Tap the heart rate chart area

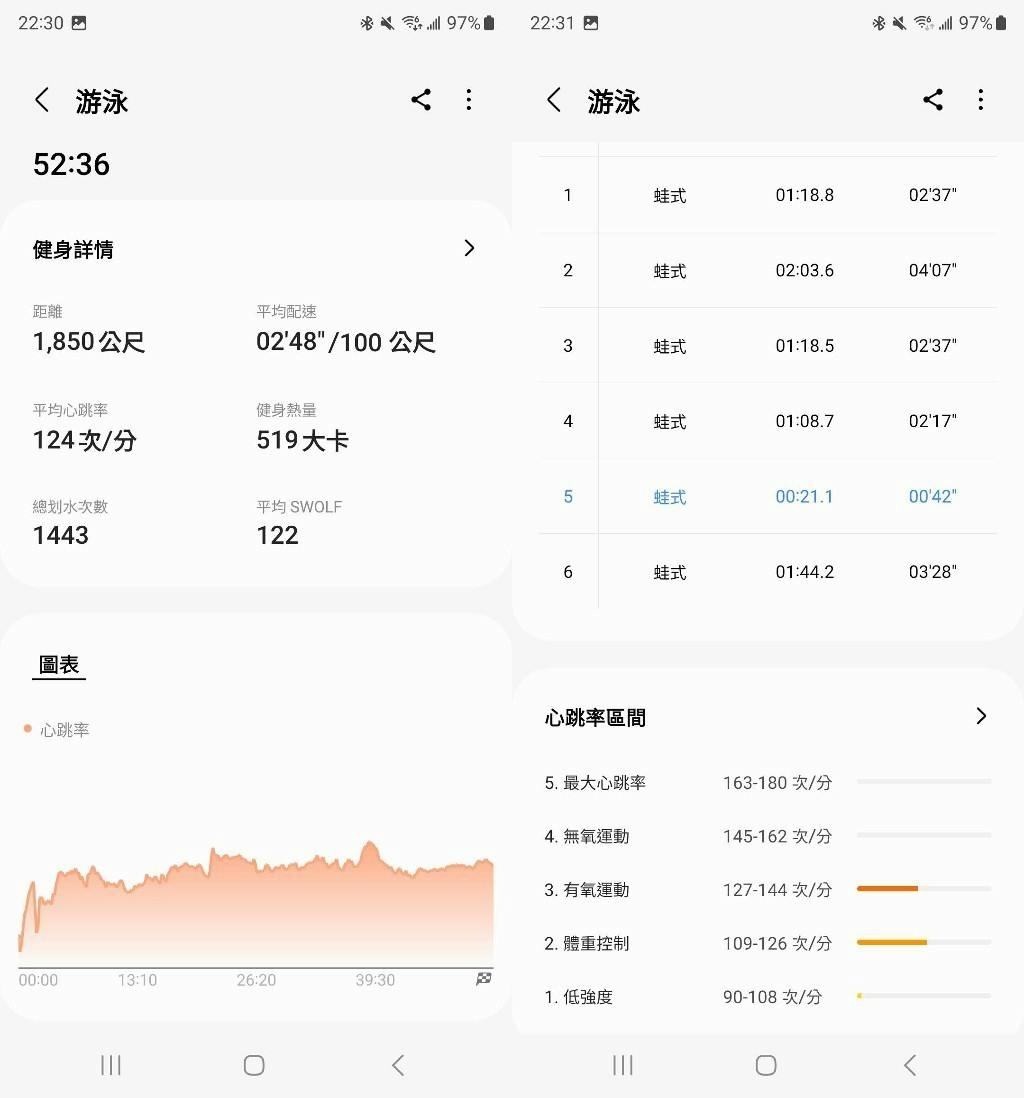pos(256,903)
